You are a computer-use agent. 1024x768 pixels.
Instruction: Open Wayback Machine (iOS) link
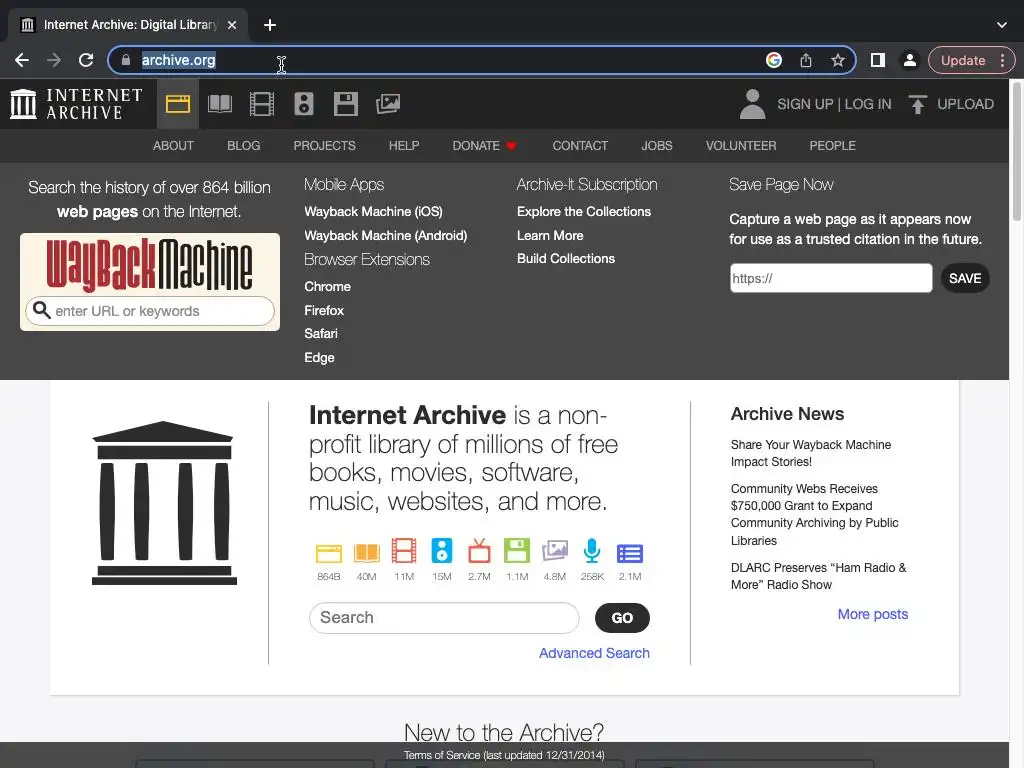click(x=373, y=212)
